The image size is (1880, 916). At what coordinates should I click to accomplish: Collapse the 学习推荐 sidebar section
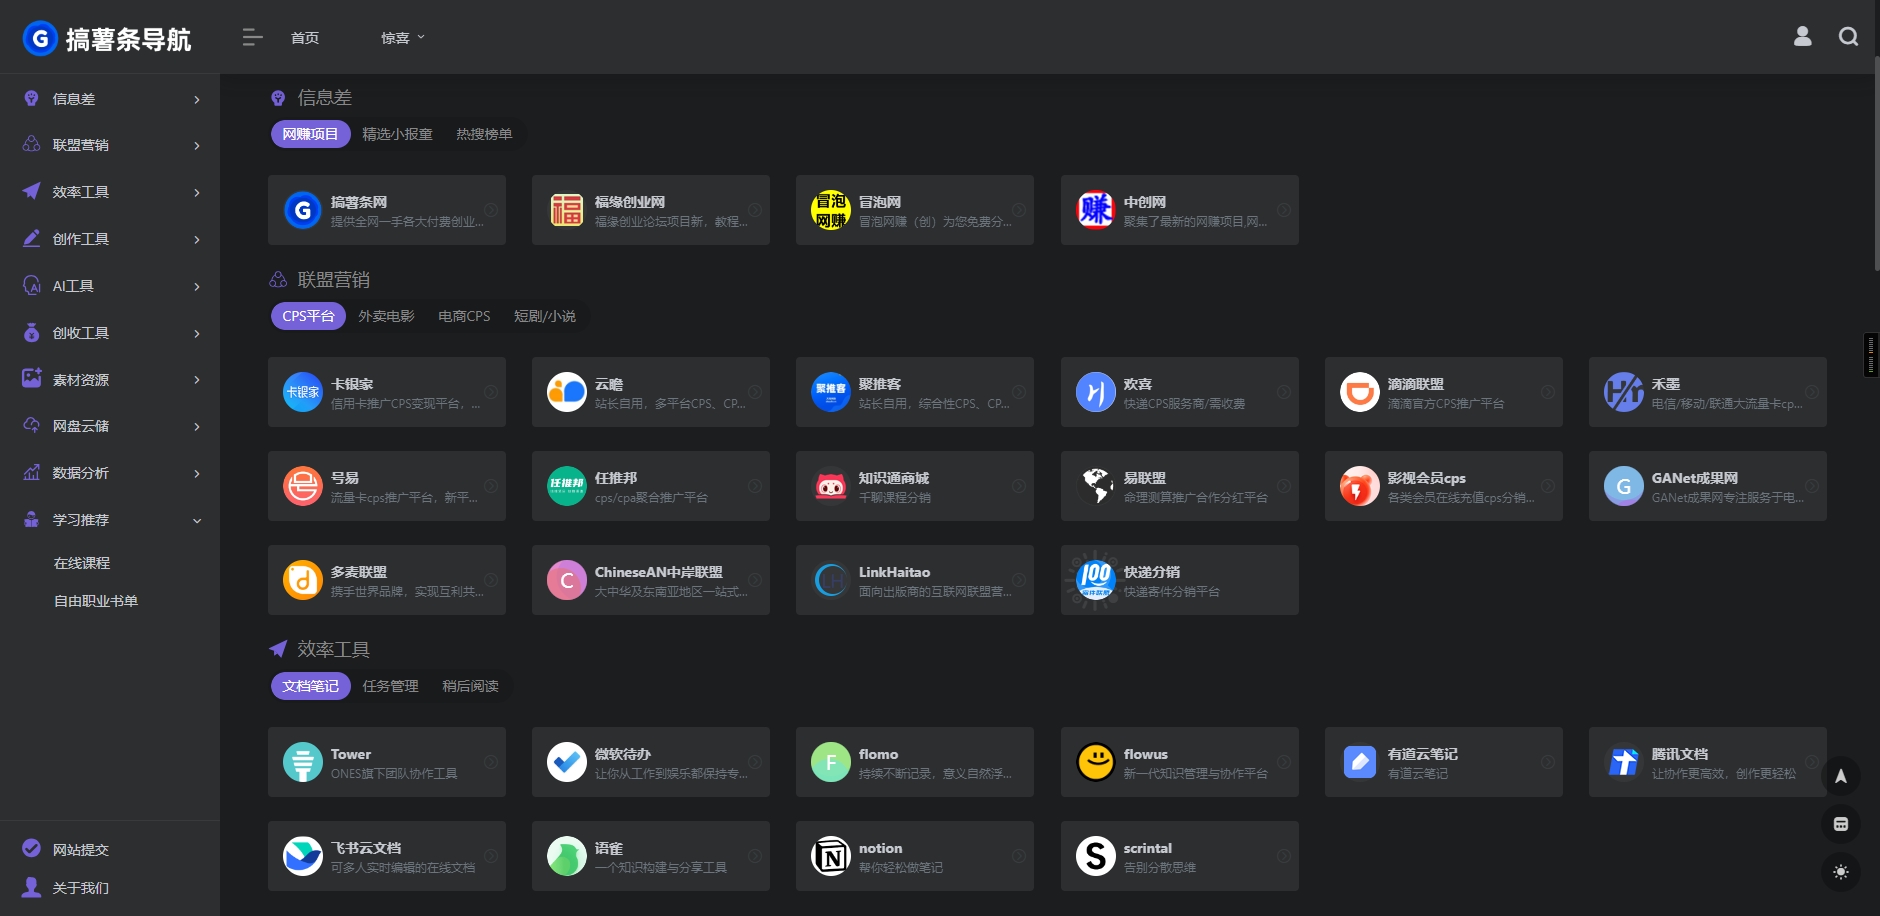click(110, 520)
